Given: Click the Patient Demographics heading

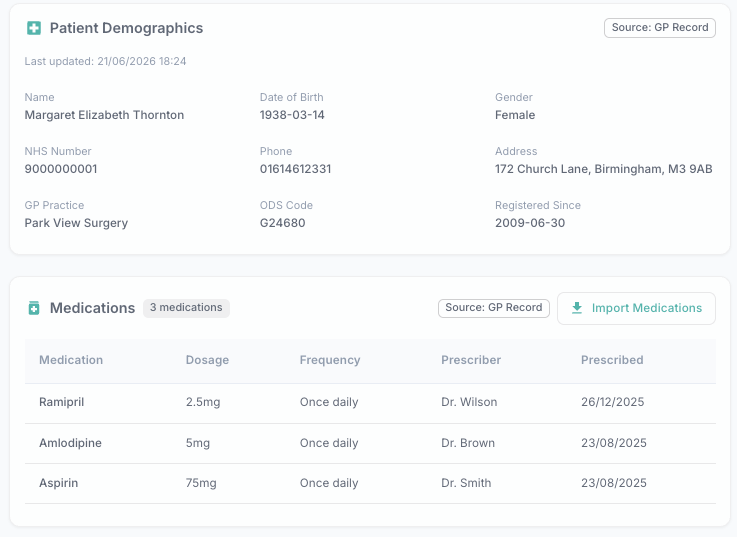Looking at the screenshot, I should pyautogui.click(x=126, y=28).
